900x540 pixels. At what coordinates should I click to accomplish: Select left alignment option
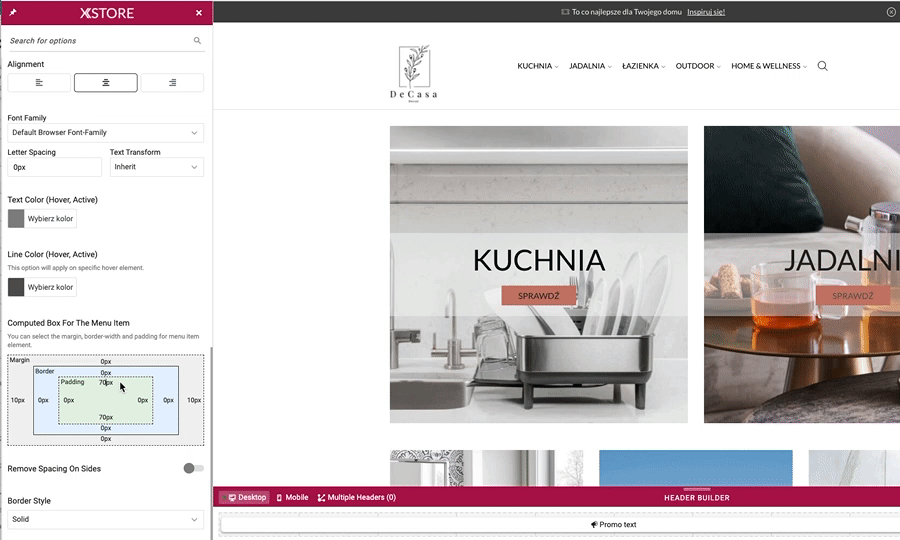click(x=39, y=83)
